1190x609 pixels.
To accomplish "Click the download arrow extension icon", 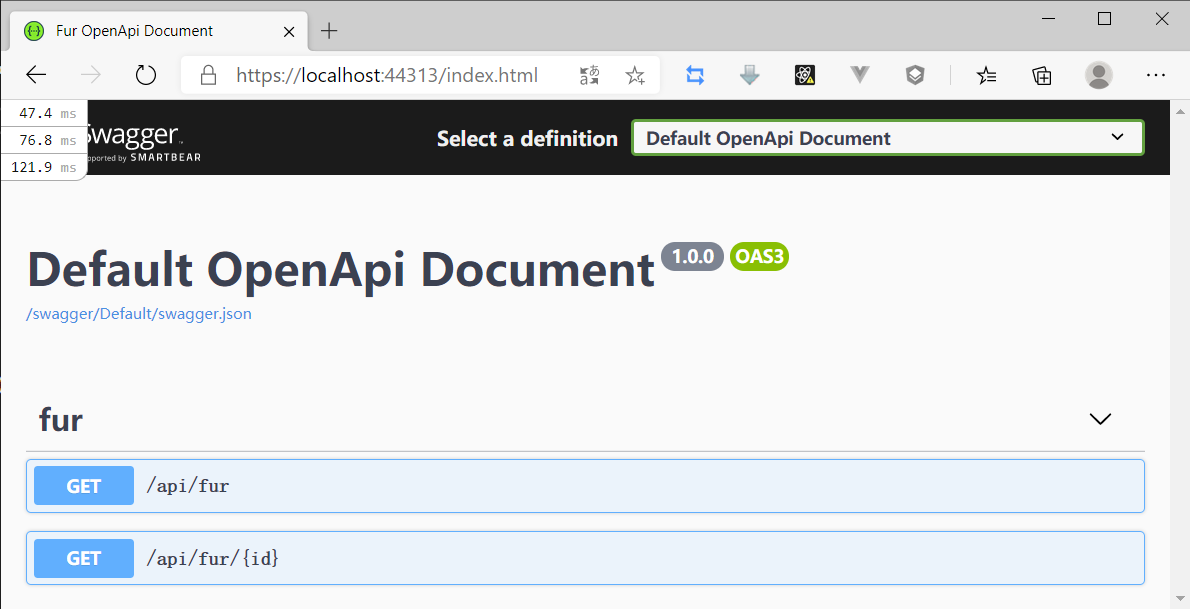I will pos(750,75).
